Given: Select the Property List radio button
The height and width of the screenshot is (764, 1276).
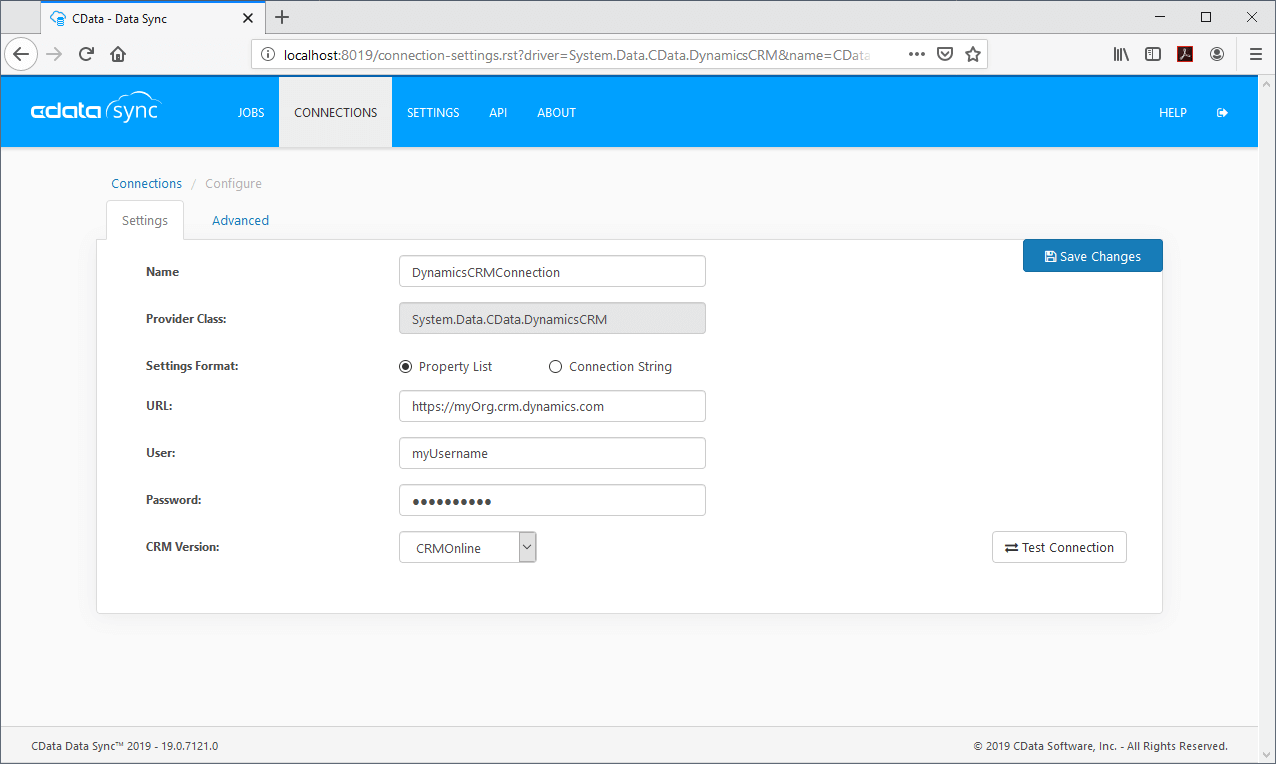Looking at the screenshot, I should [x=405, y=367].
